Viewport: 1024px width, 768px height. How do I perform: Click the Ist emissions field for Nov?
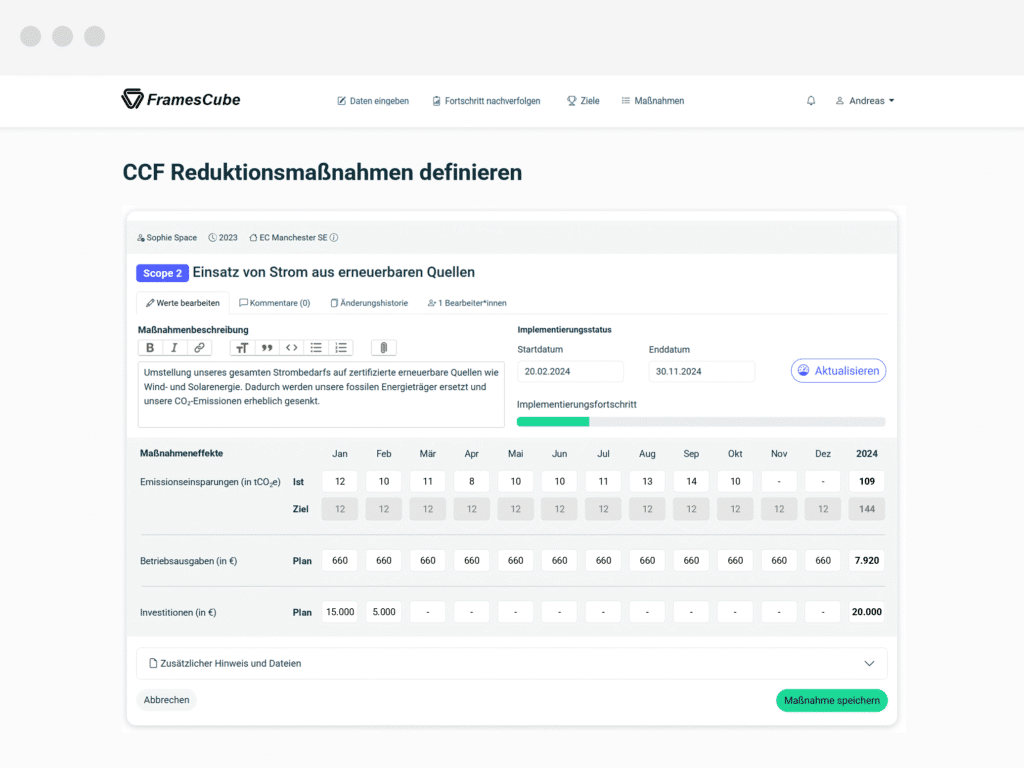(779, 481)
